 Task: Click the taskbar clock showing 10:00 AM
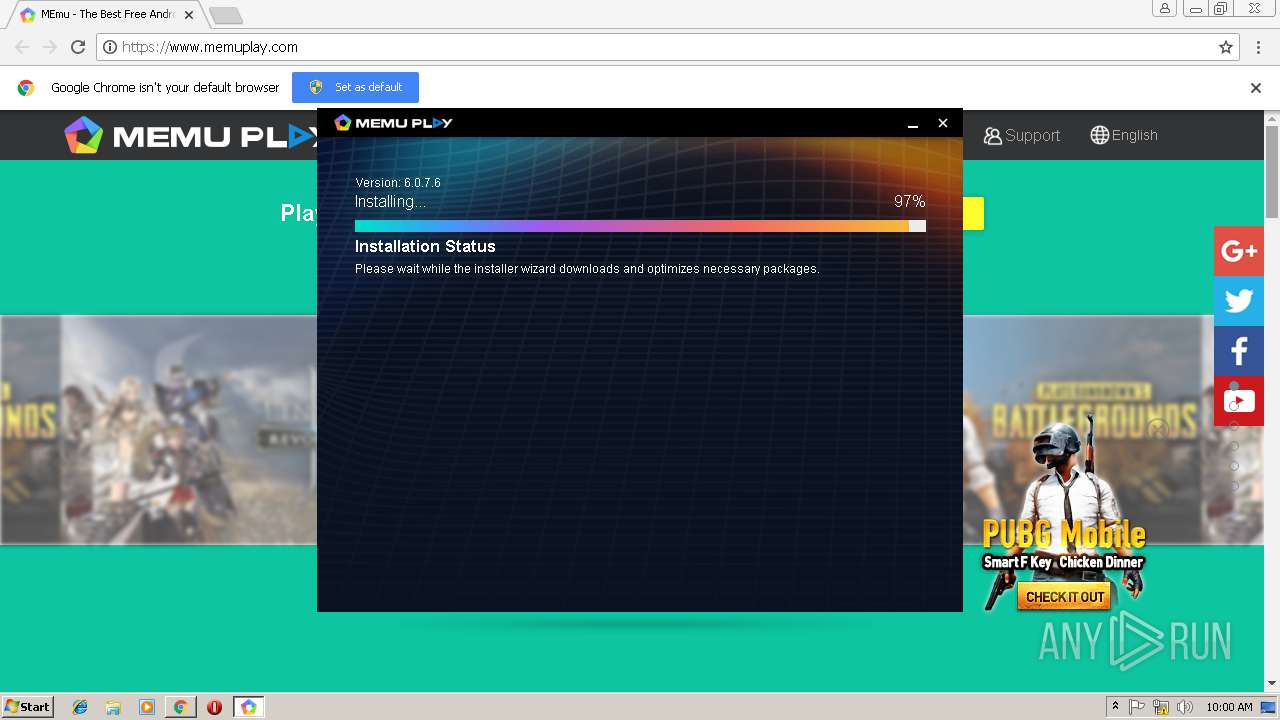(1229, 707)
